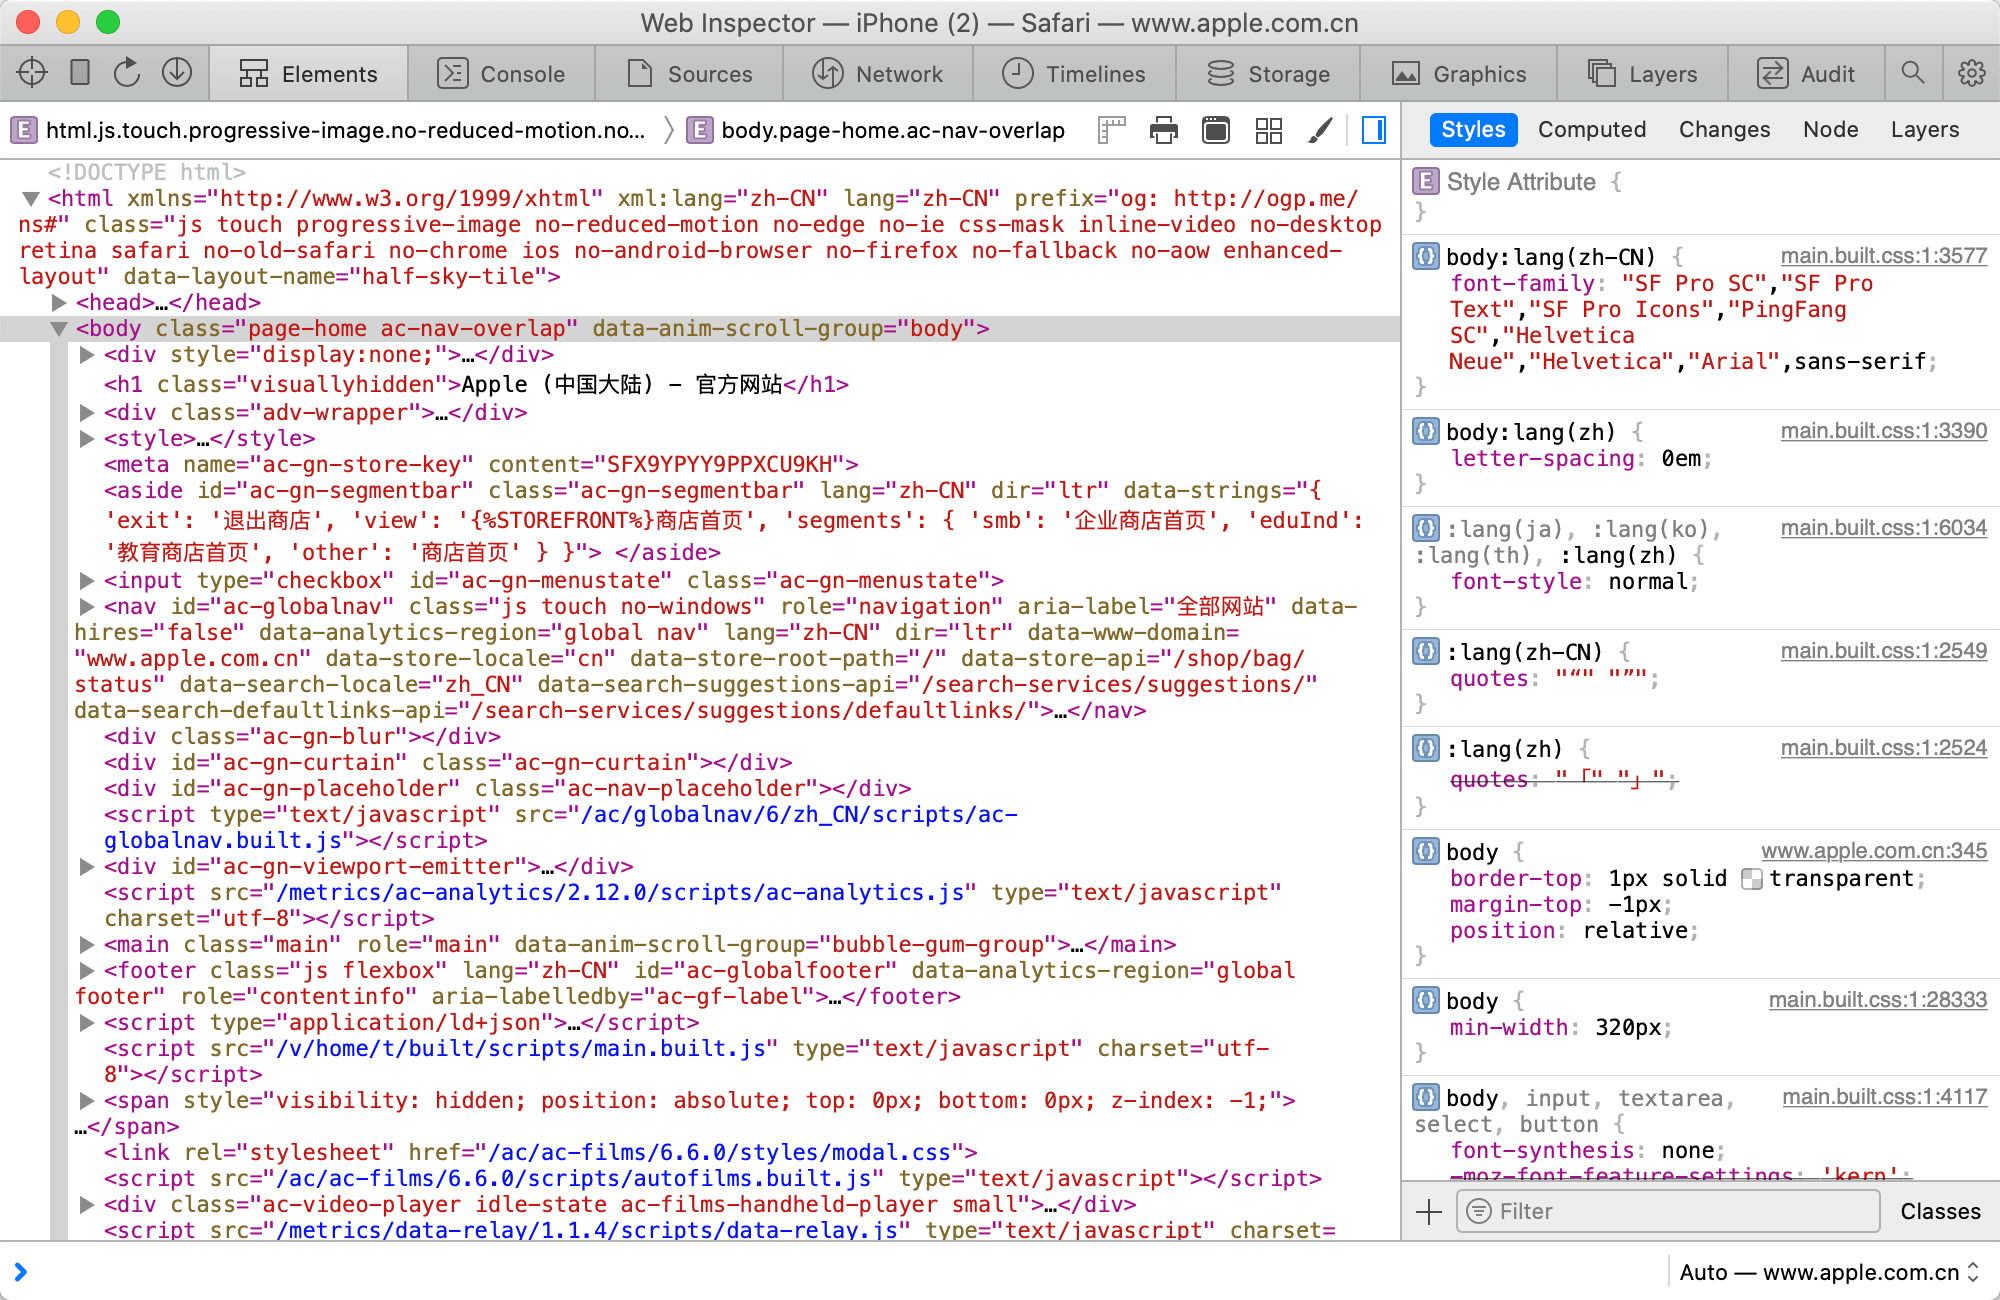Enable paint flashing brush icon
Viewport: 2000px width, 1300px height.
click(x=1321, y=130)
